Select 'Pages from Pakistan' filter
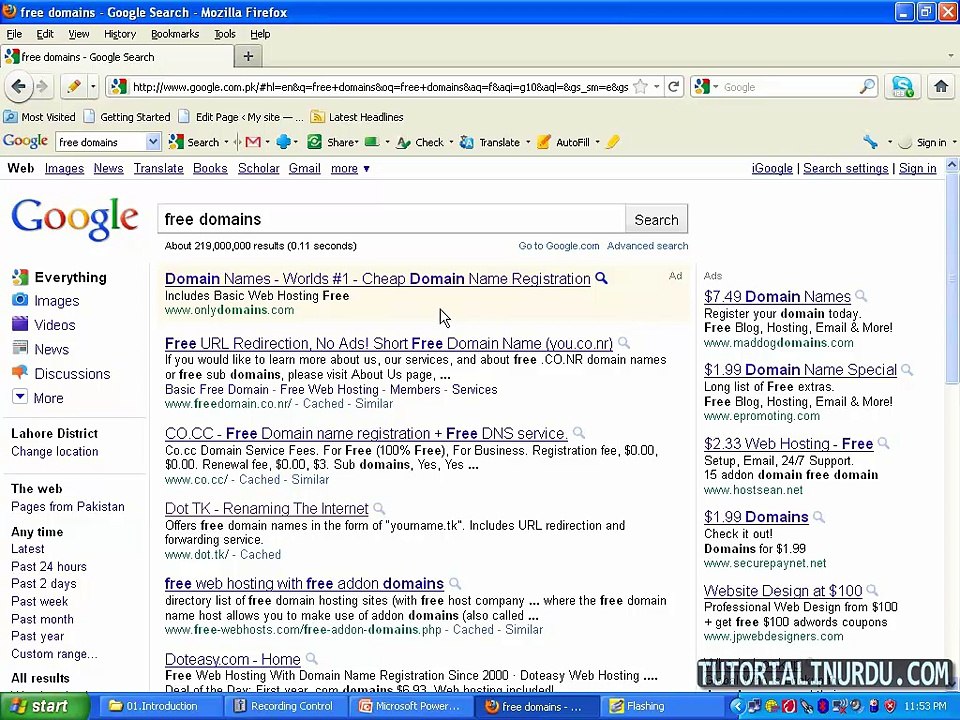This screenshot has height=720, width=960. tap(67, 507)
